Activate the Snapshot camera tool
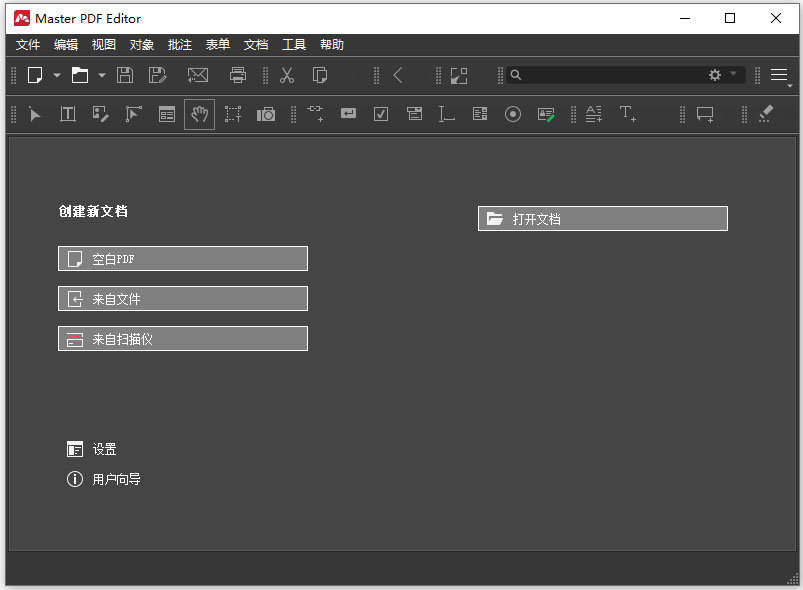Screen dimensions: 803x590 pos(266,114)
